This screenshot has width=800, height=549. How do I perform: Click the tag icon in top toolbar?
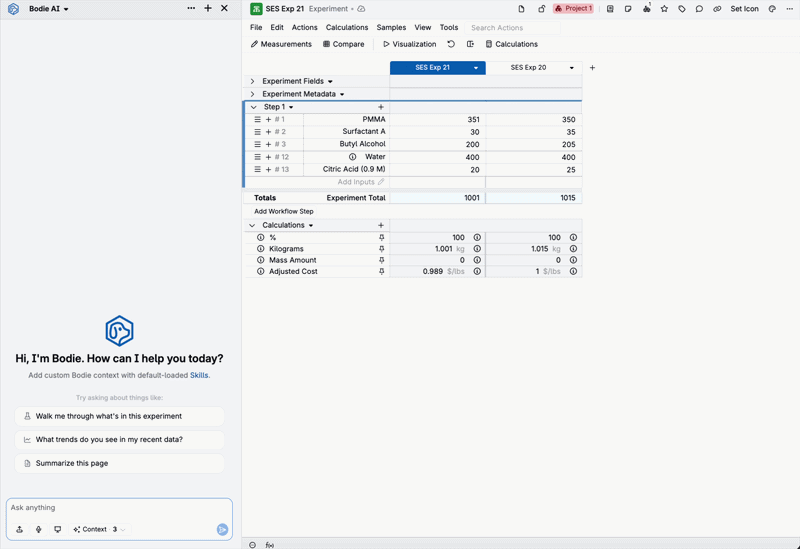682,9
